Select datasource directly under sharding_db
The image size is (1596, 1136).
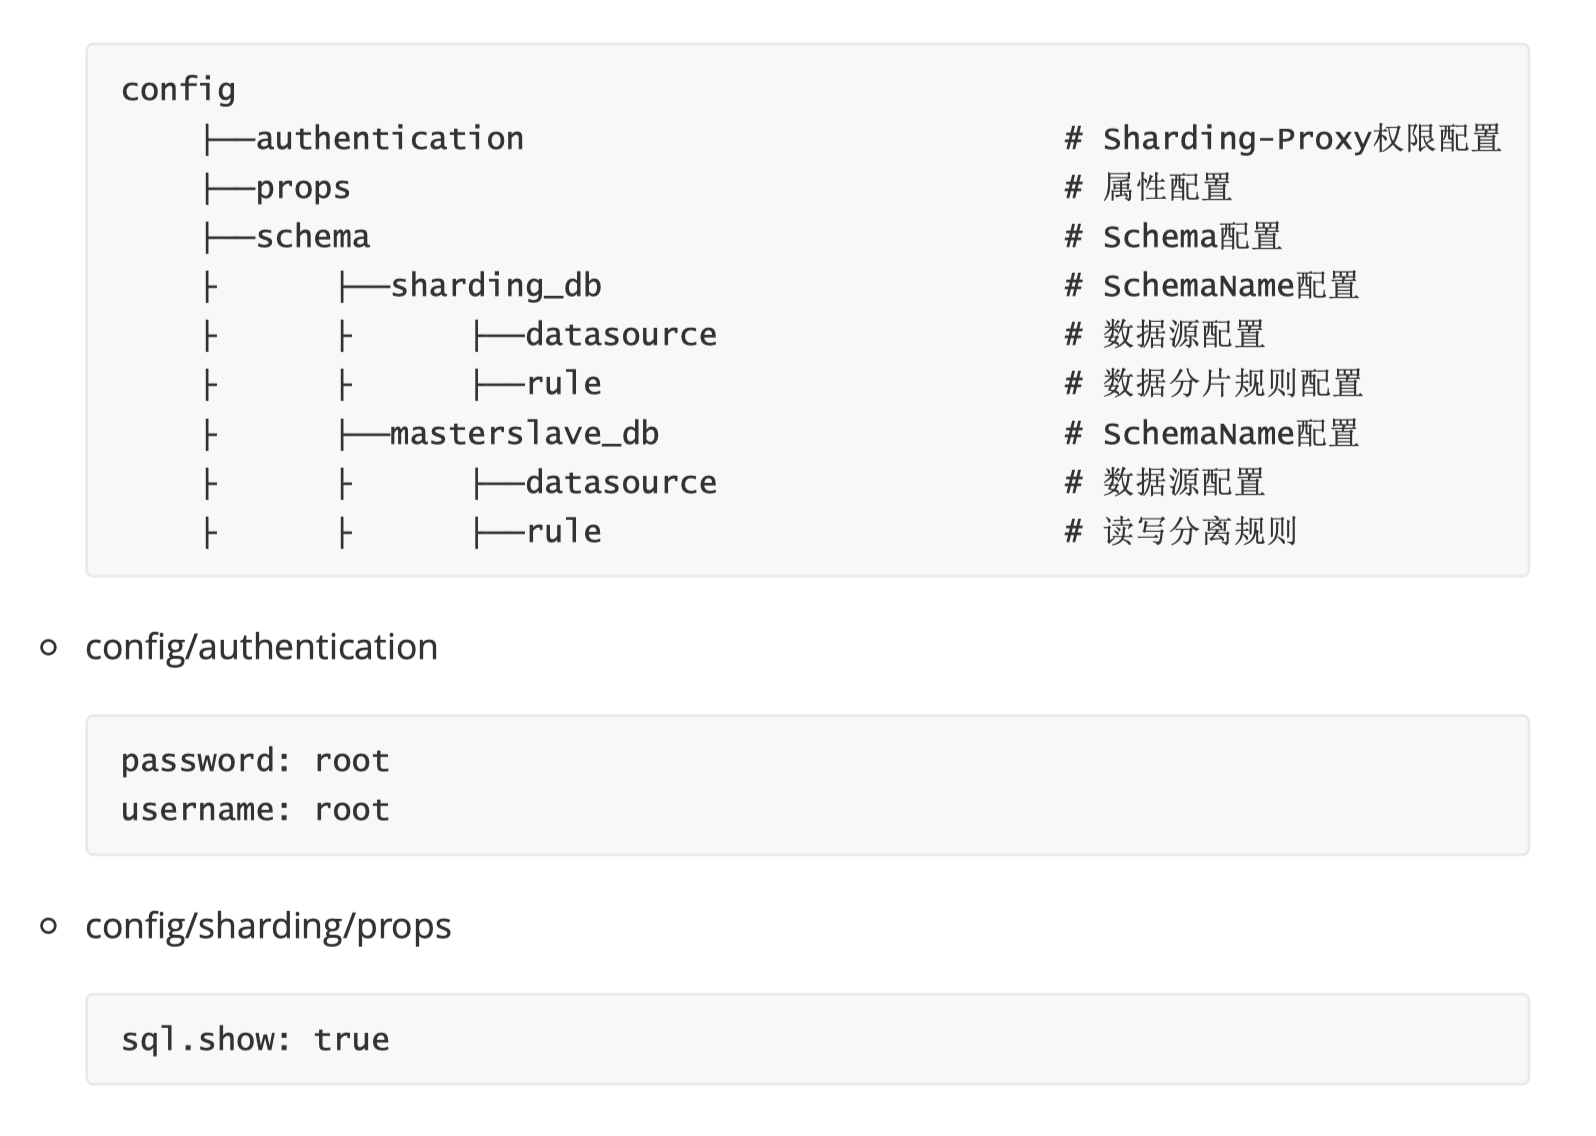point(620,335)
